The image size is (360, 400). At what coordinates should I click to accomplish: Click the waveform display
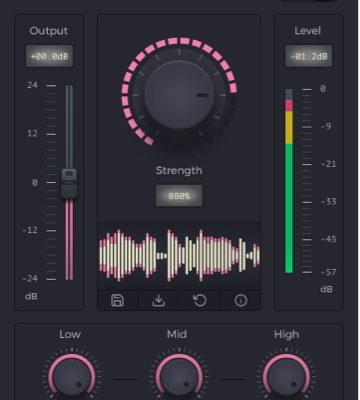179,255
